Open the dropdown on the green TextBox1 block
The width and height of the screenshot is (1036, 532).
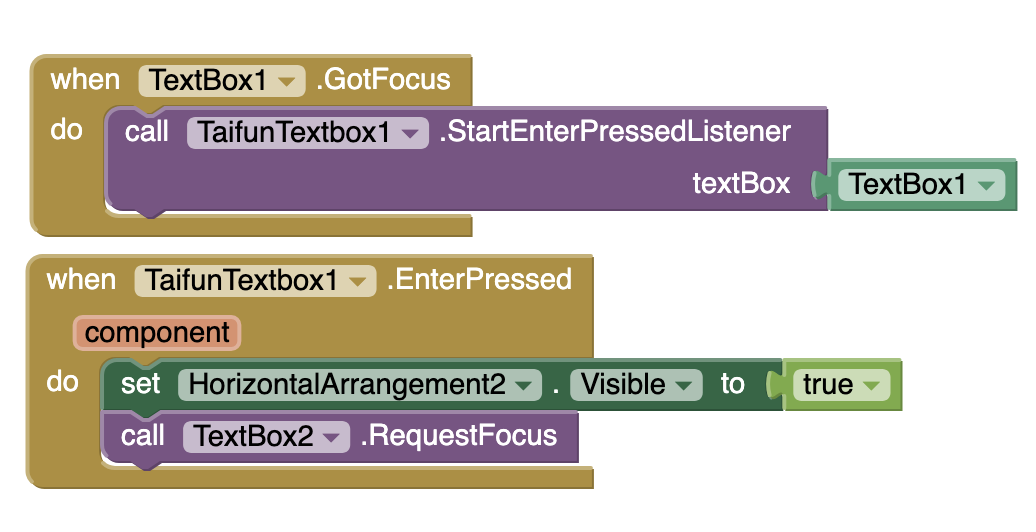[x=987, y=185]
